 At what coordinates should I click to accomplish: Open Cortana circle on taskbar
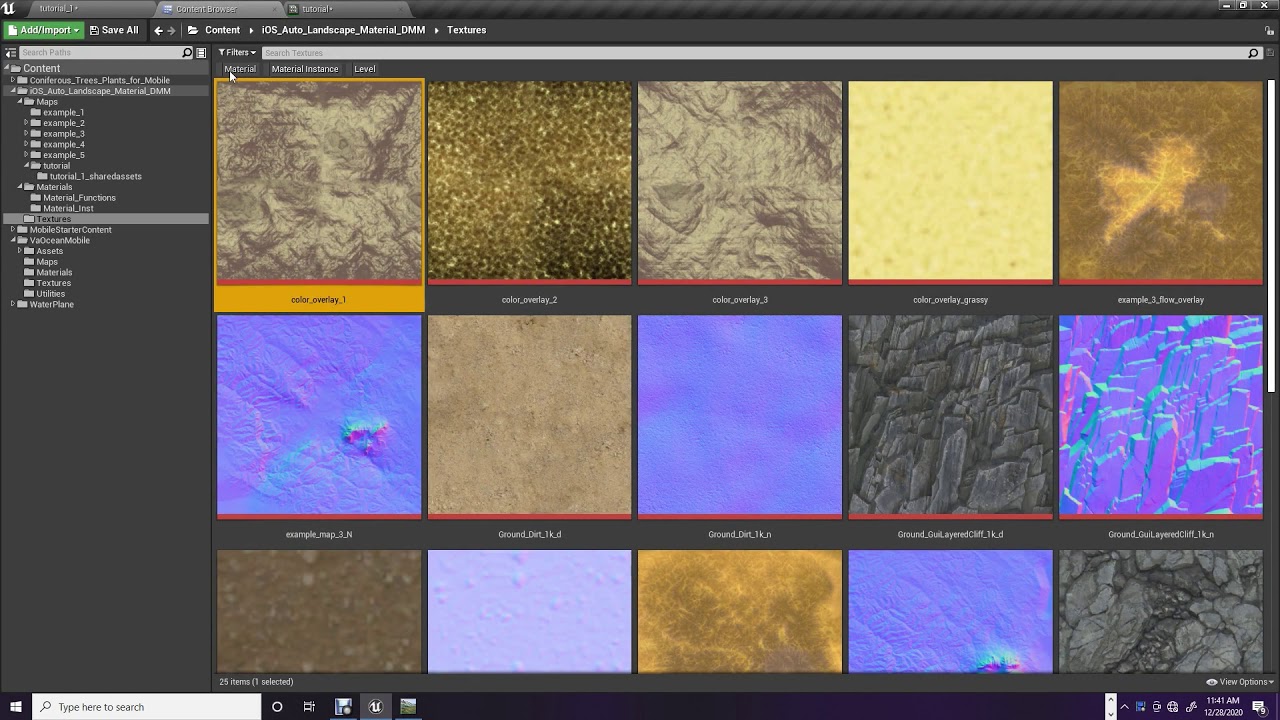(x=277, y=707)
